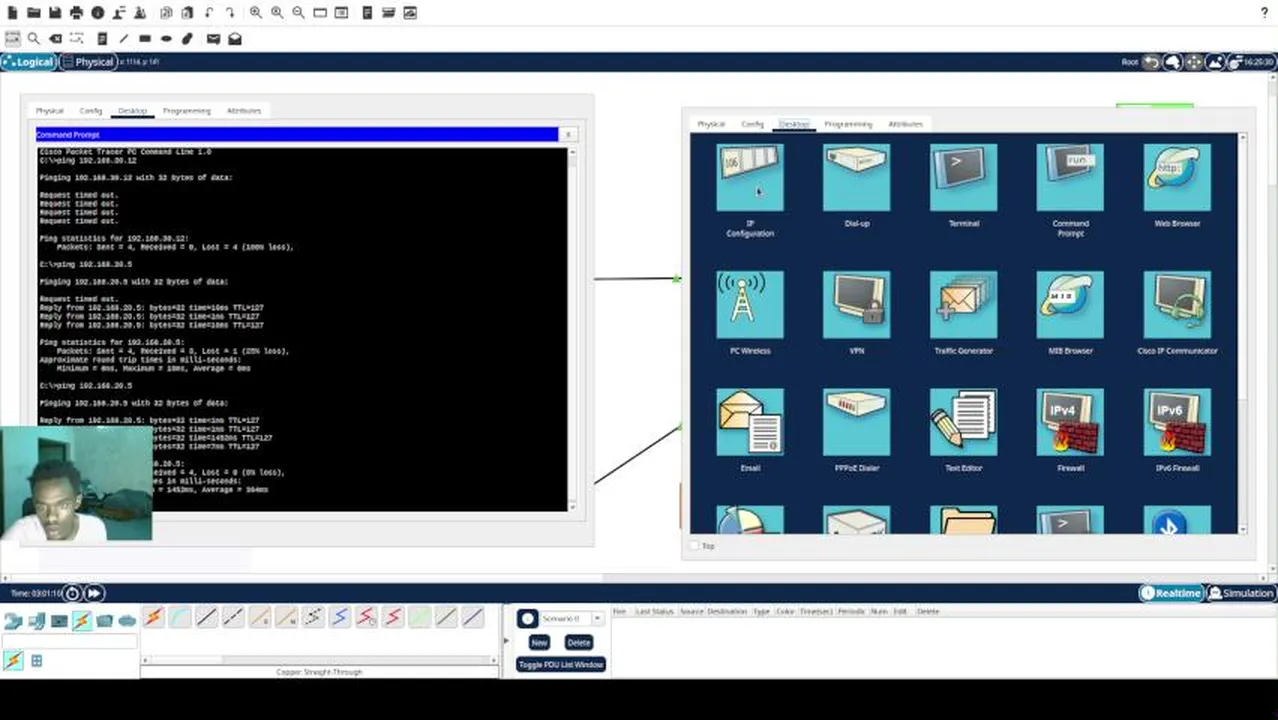Image resolution: width=1278 pixels, height=720 pixels.
Task: Launch the Traffic Generator app
Action: 963,305
